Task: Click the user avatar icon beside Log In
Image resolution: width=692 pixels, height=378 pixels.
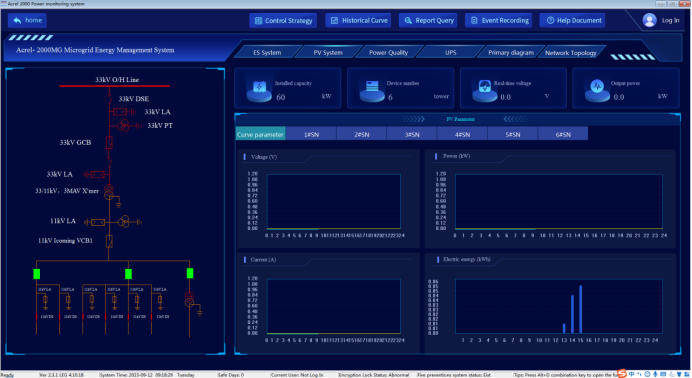Action: 649,20
